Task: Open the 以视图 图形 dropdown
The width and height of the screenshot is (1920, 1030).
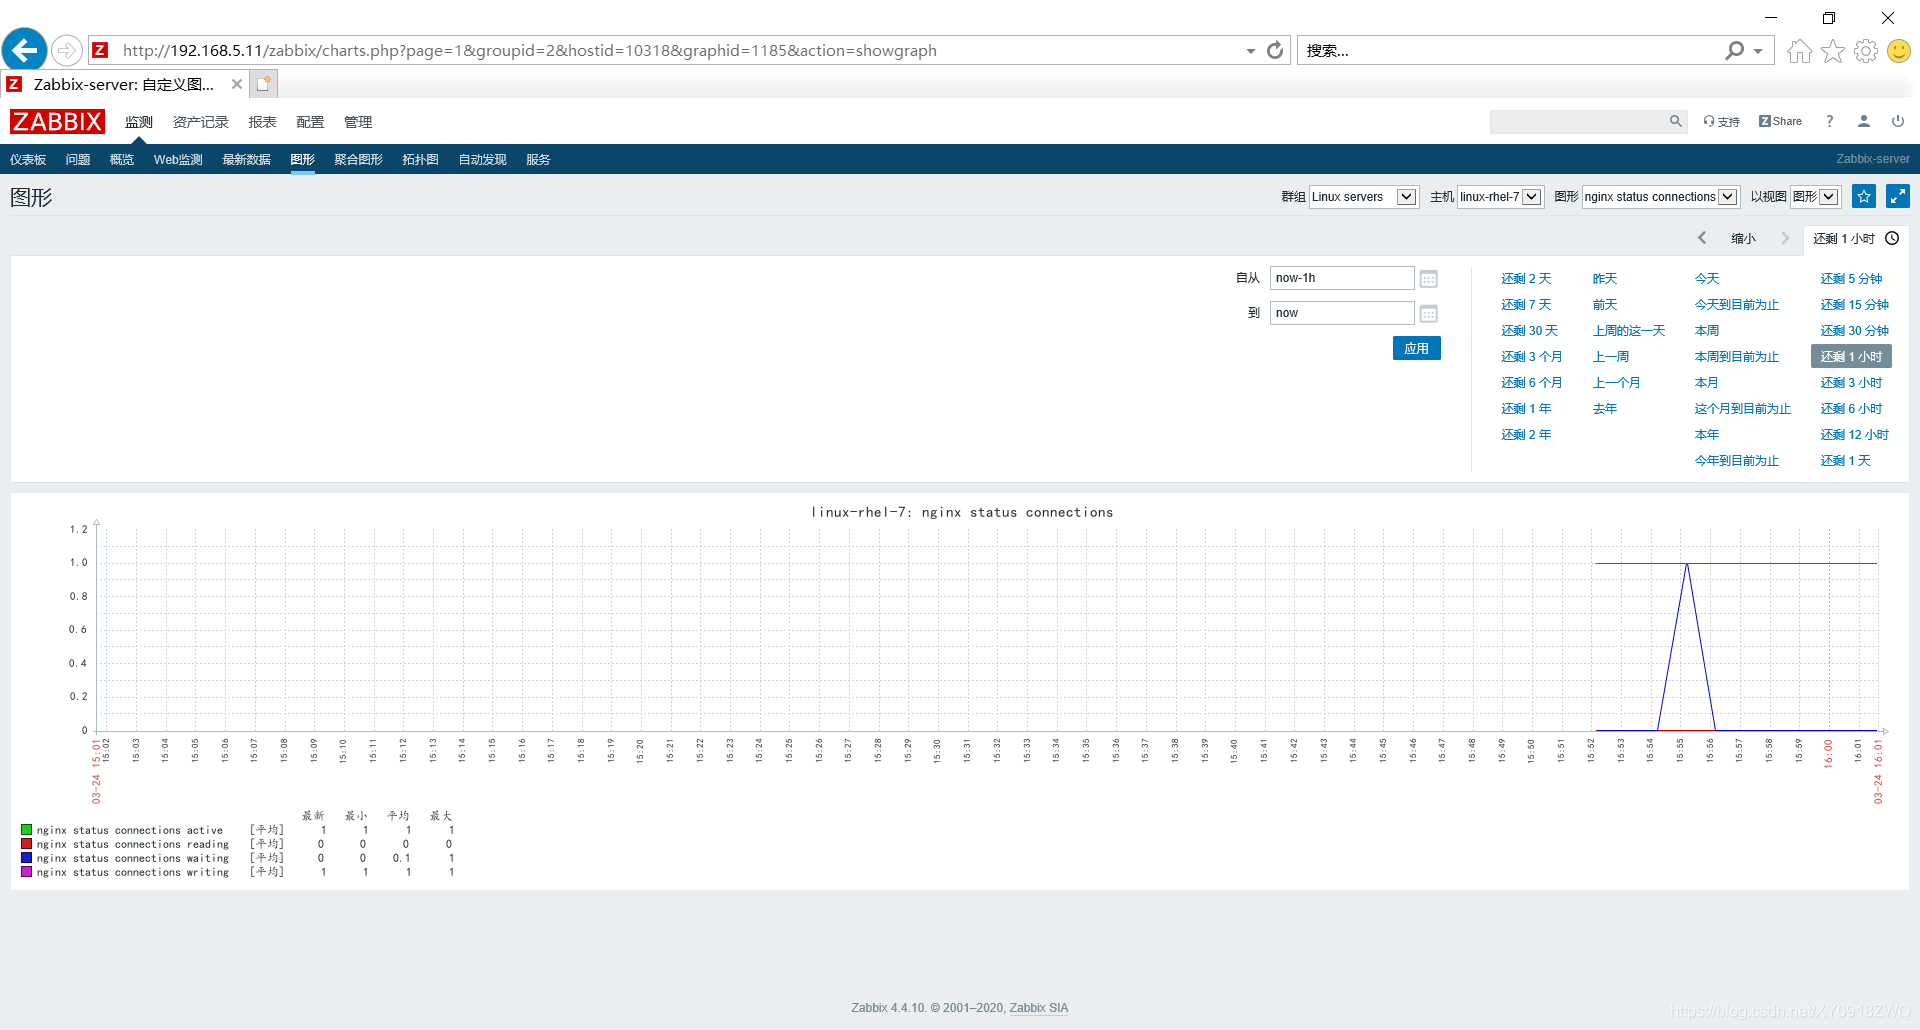Action: [1816, 197]
